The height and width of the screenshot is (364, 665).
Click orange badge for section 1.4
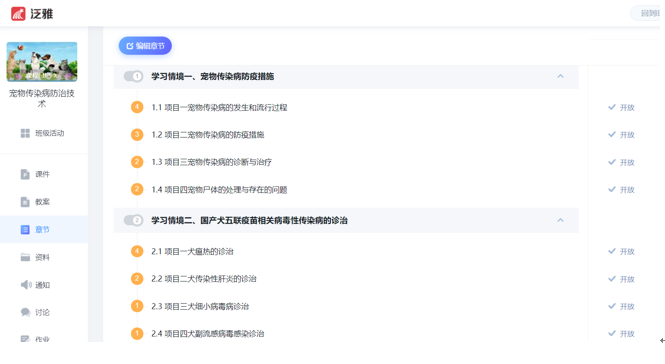[137, 189]
